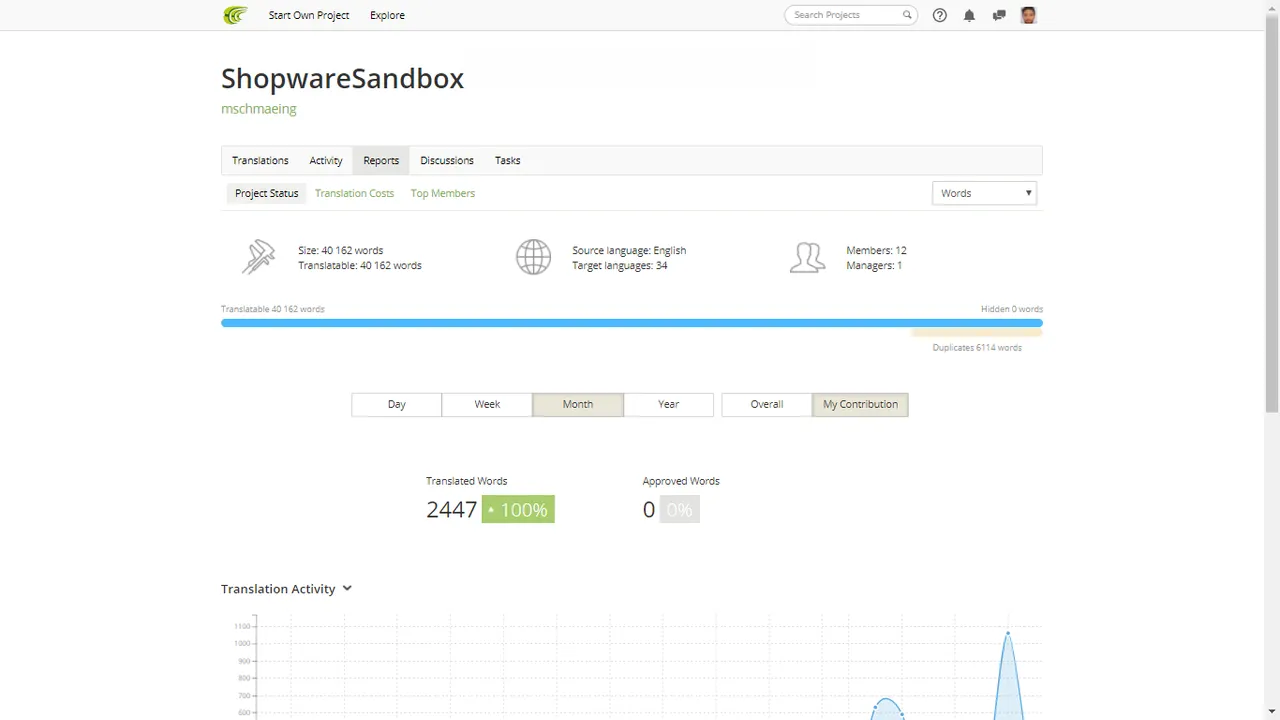1280x720 pixels.
Task: Switch to the Overall view toggle
Action: pos(767,404)
